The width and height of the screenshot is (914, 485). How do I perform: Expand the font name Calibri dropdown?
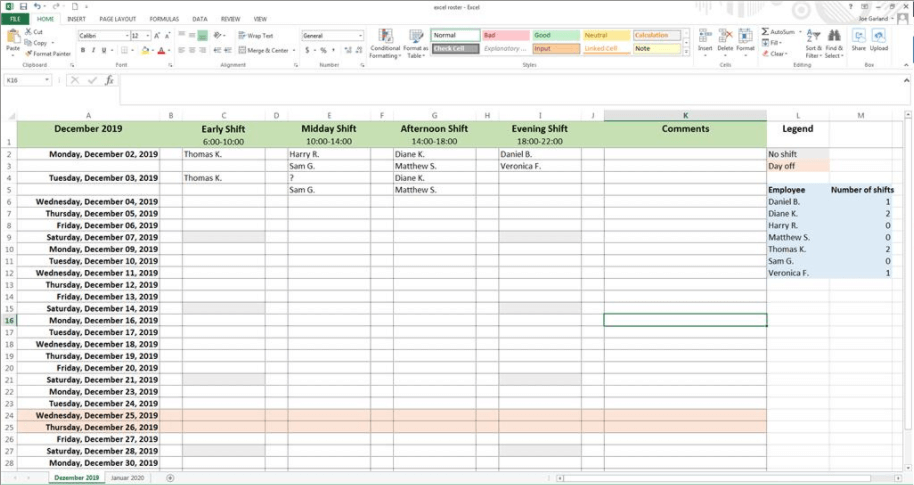pos(125,36)
